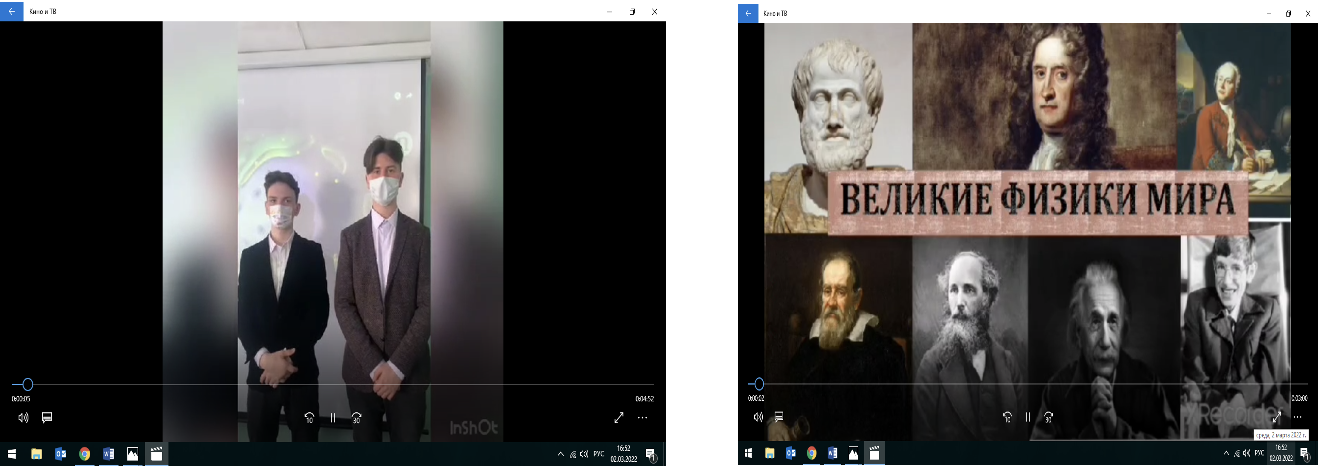
Task: Click seek bar handle in right player
Action: (758, 384)
